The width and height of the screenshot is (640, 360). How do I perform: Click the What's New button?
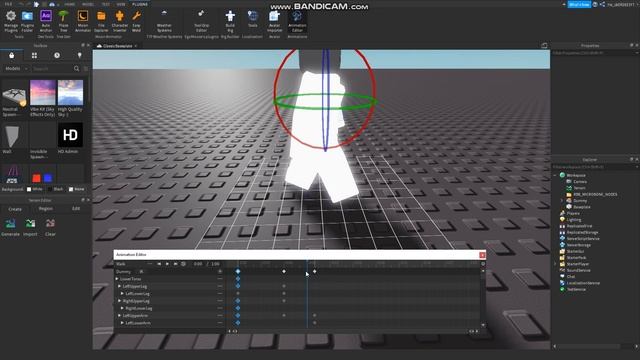click(579, 4)
